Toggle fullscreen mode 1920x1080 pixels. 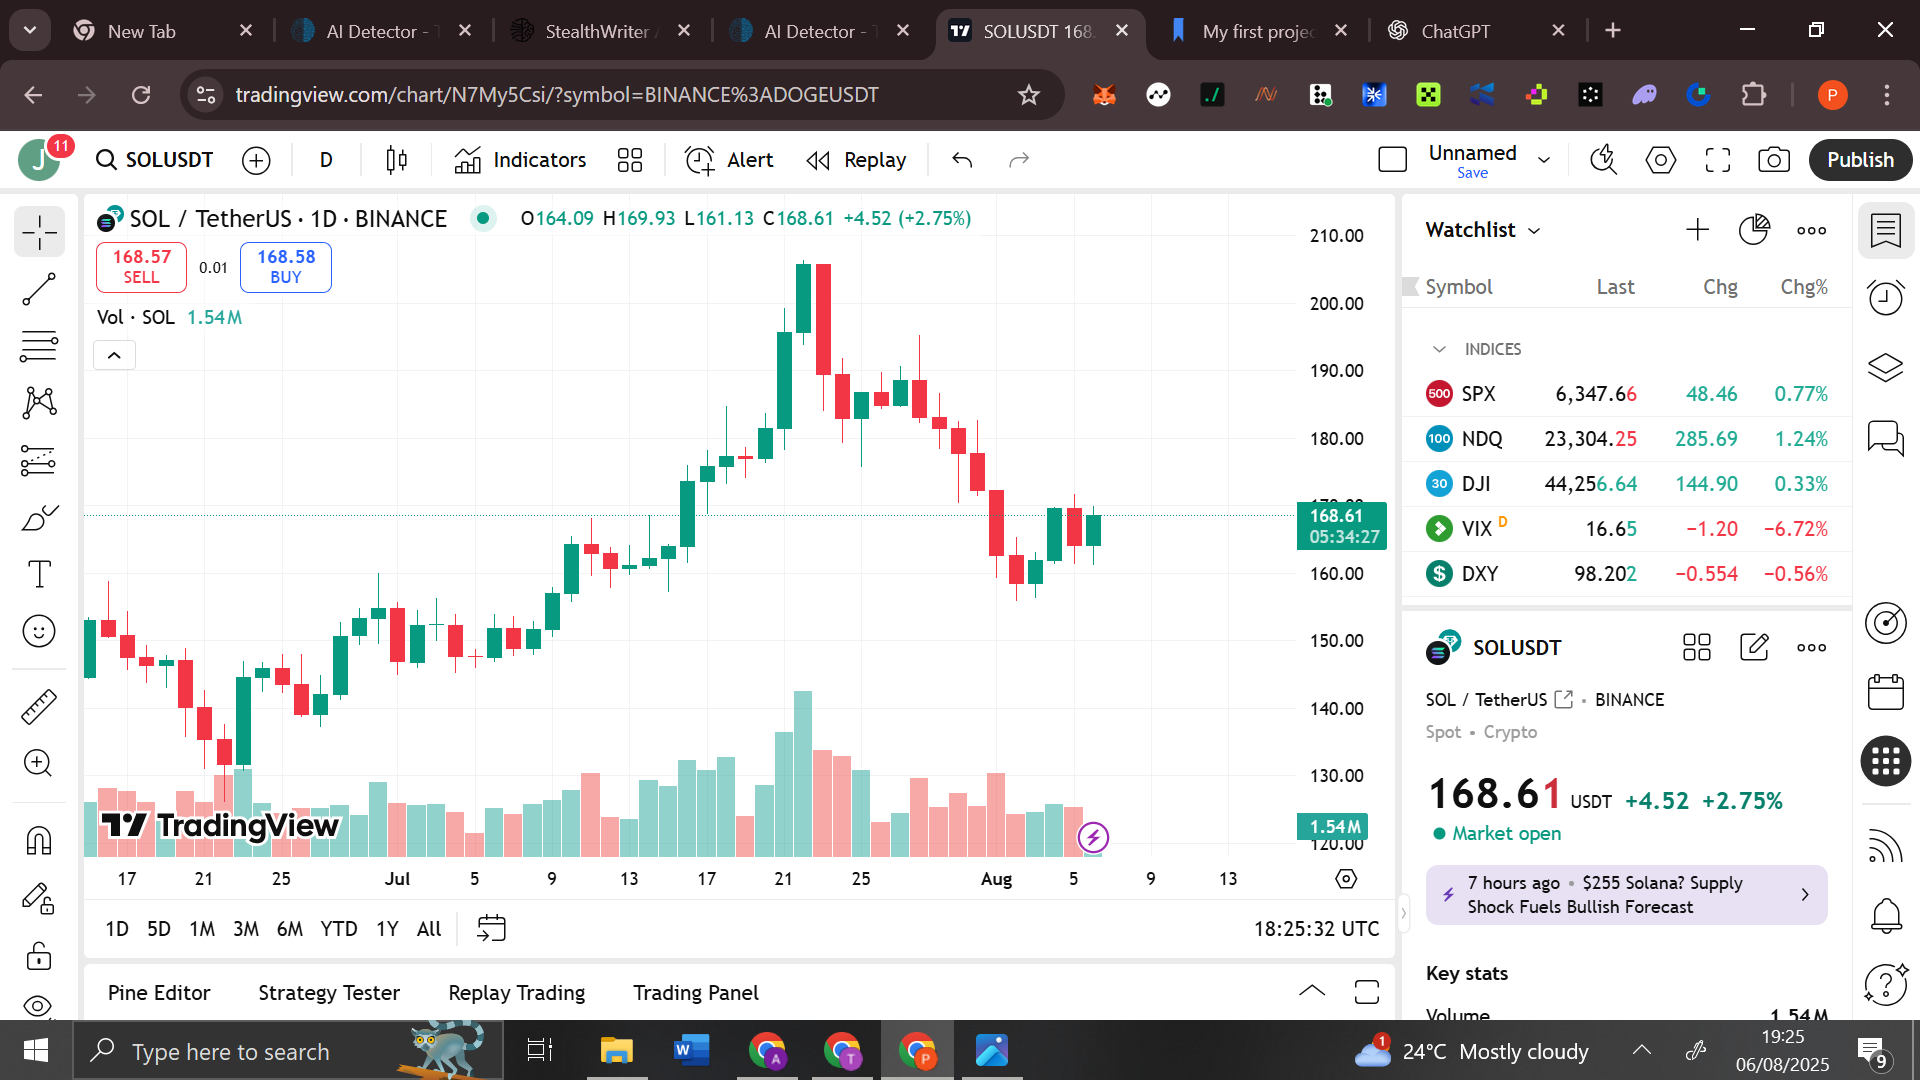tap(1718, 160)
